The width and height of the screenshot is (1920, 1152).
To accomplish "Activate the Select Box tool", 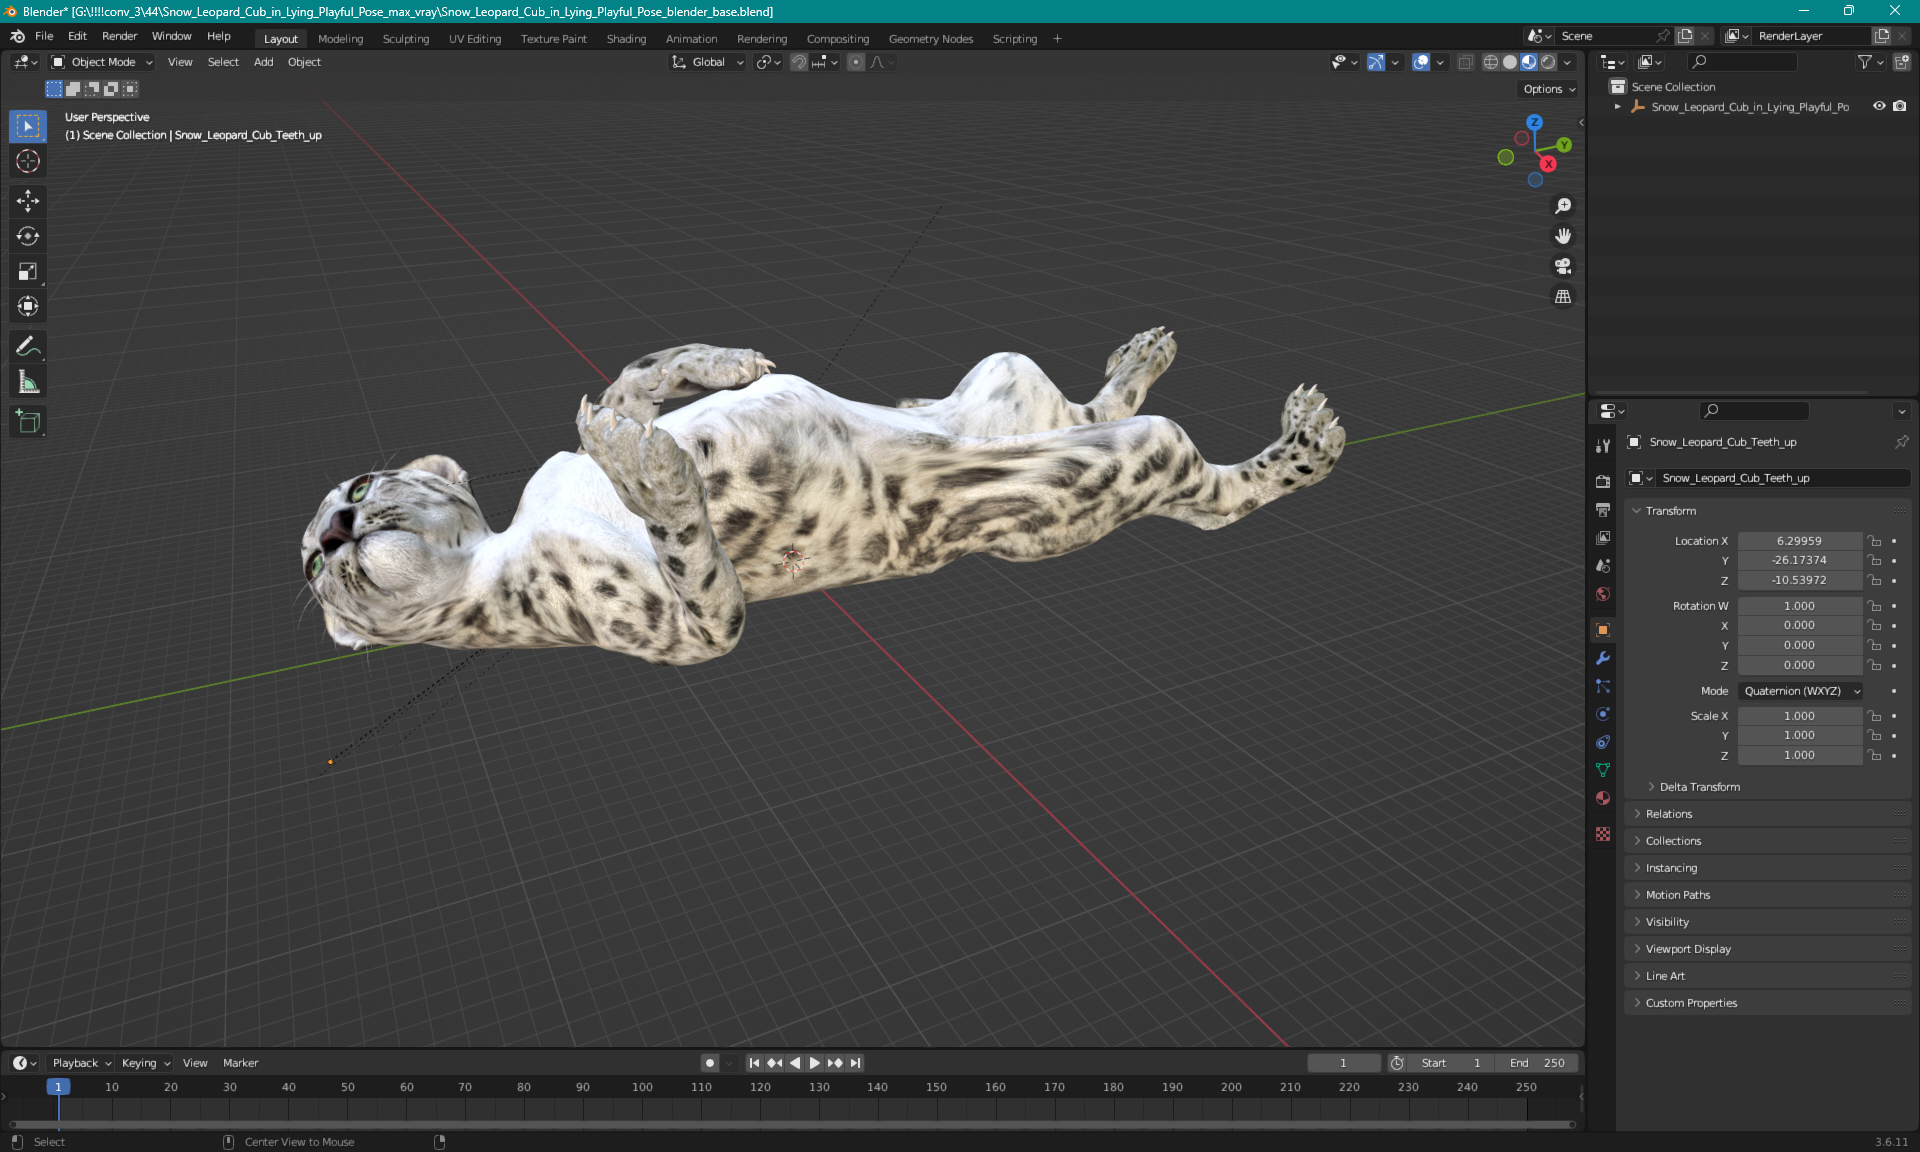I will click(28, 126).
